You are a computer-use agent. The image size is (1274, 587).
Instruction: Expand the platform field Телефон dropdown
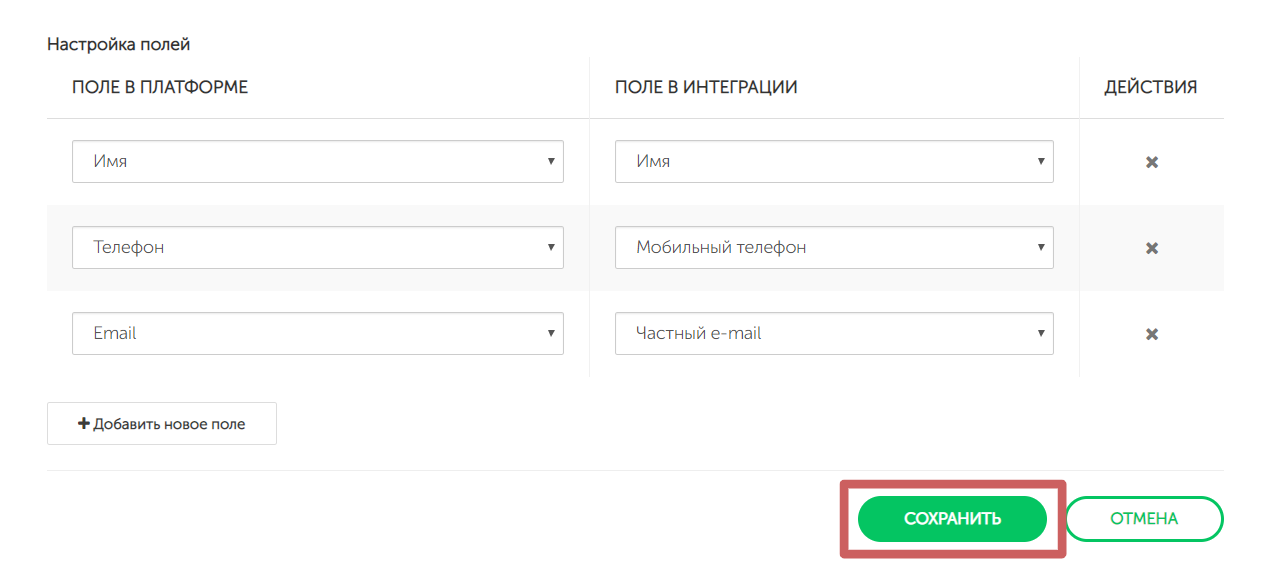[x=317, y=247]
